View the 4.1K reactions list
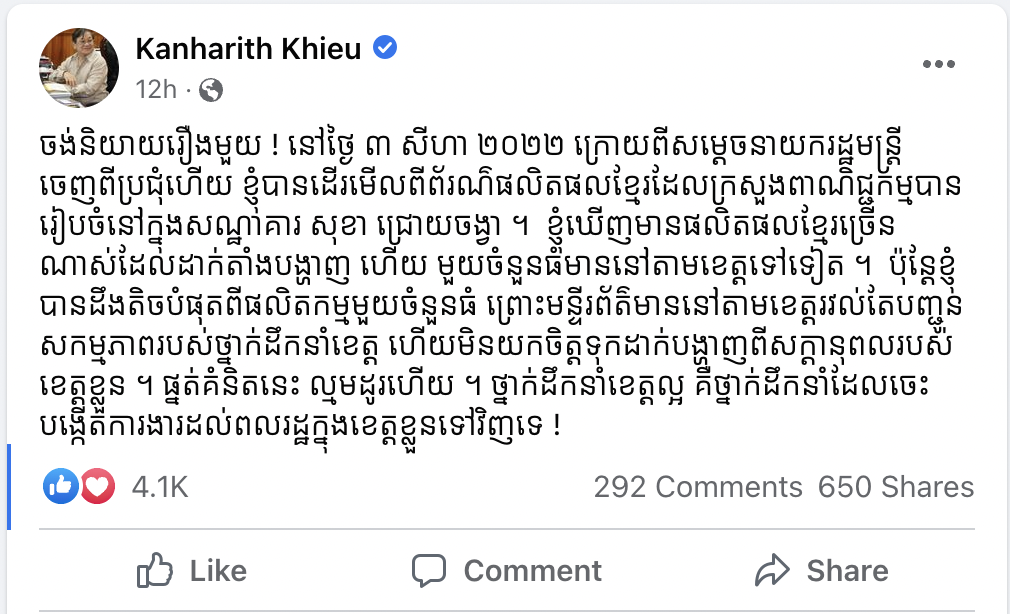This screenshot has width=1010, height=614. click(x=160, y=487)
